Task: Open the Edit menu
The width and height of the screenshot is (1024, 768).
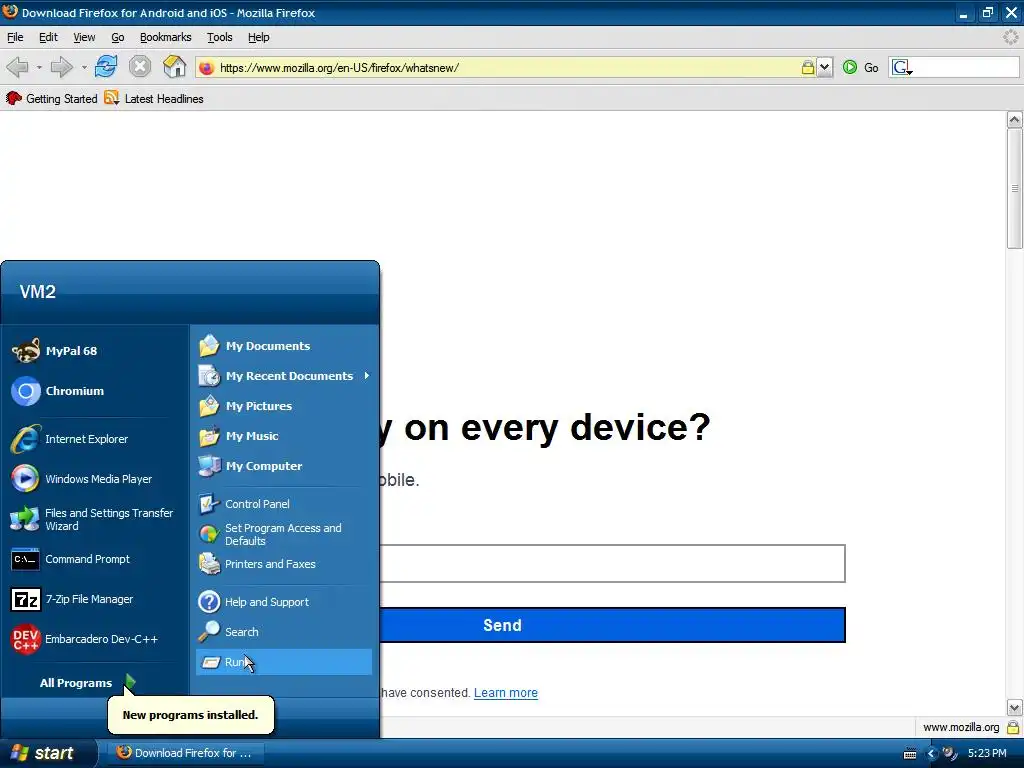Action: (x=48, y=37)
